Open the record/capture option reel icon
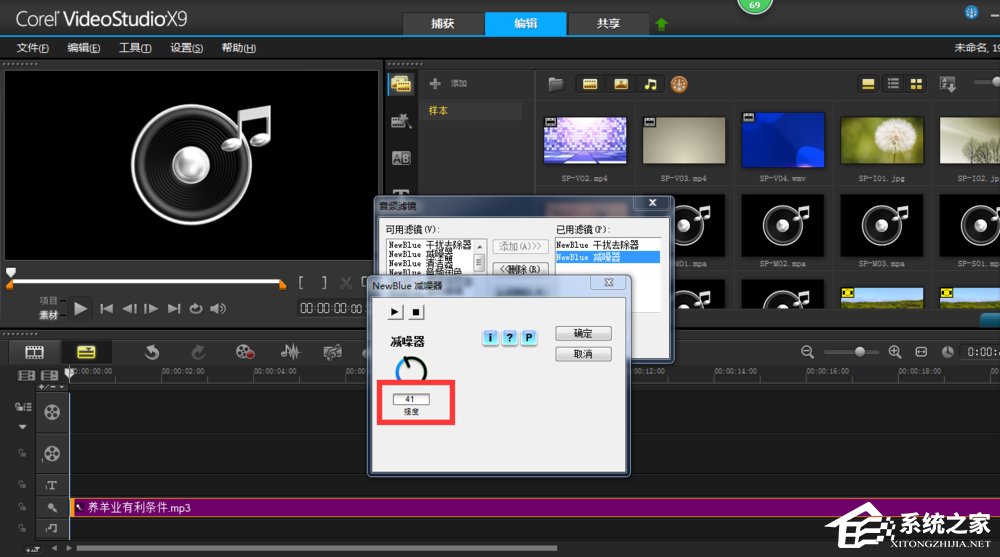This screenshot has height=557, width=1000. tap(245, 351)
